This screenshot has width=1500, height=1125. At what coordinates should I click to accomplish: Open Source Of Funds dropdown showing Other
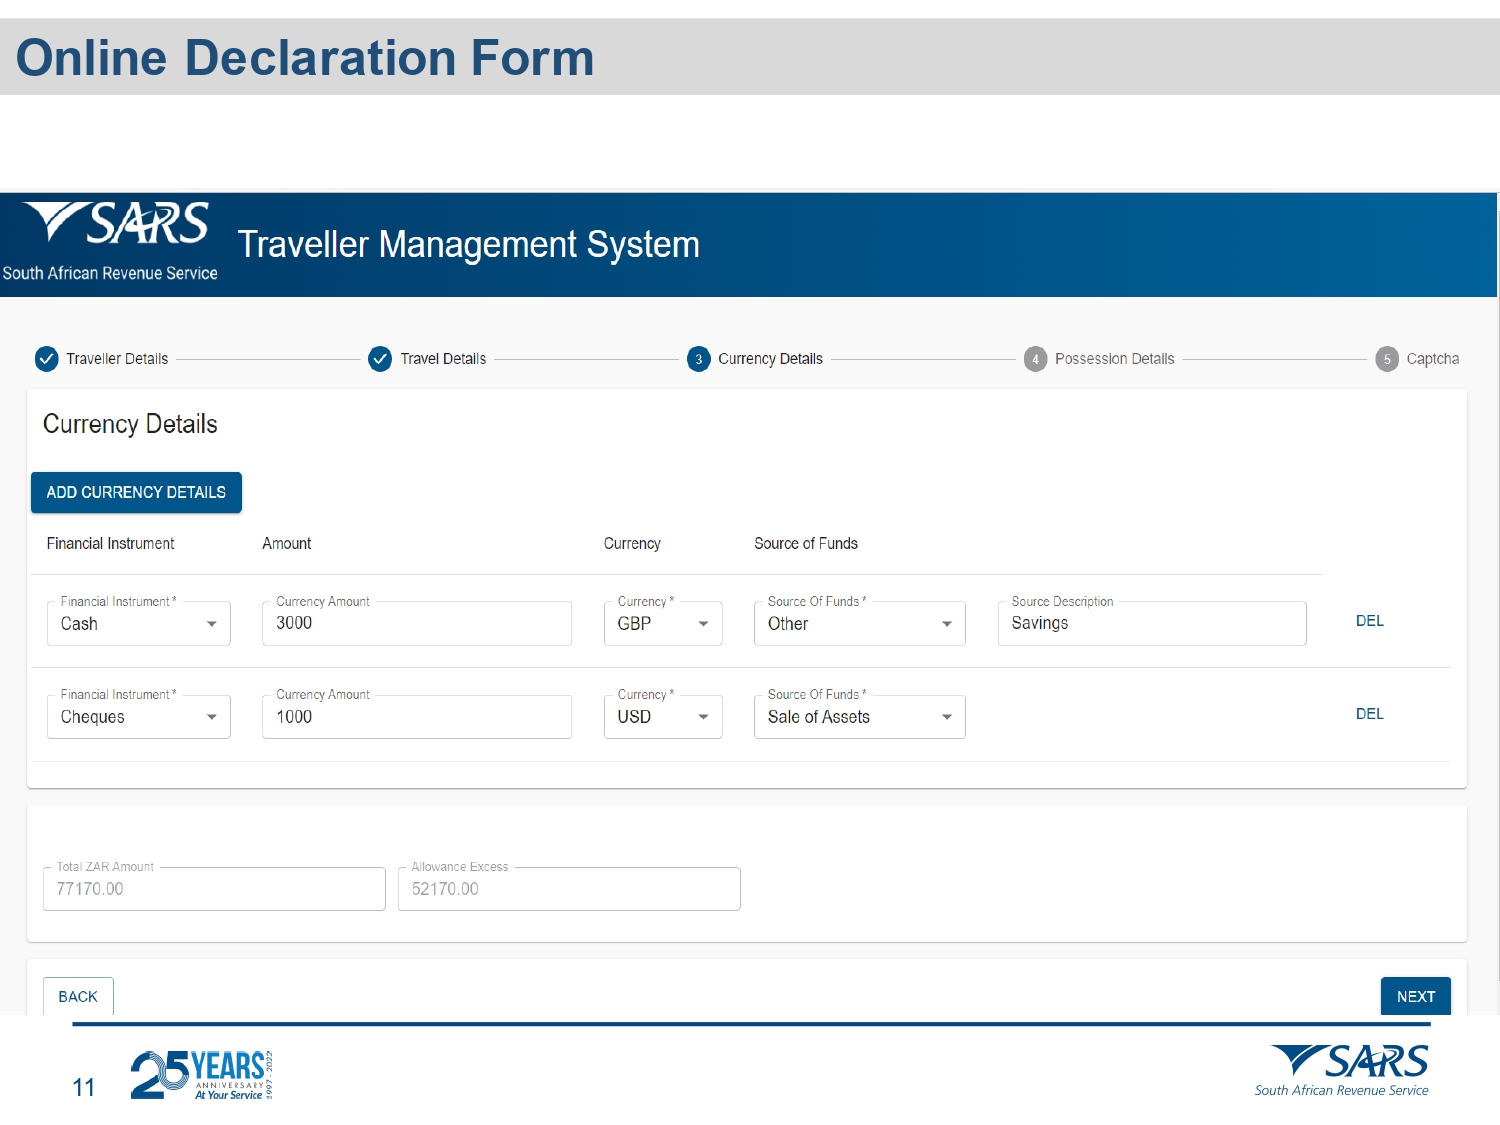tap(859, 624)
